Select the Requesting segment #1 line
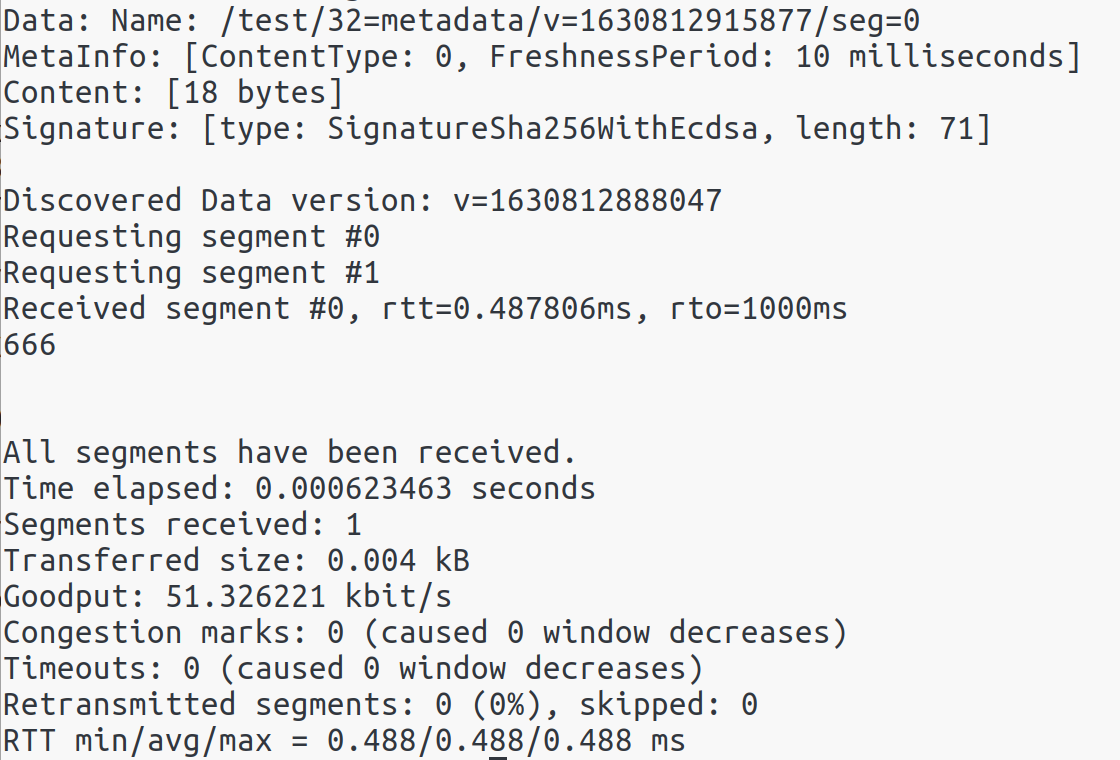This screenshot has height=760, width=1120. click(191, 273)
